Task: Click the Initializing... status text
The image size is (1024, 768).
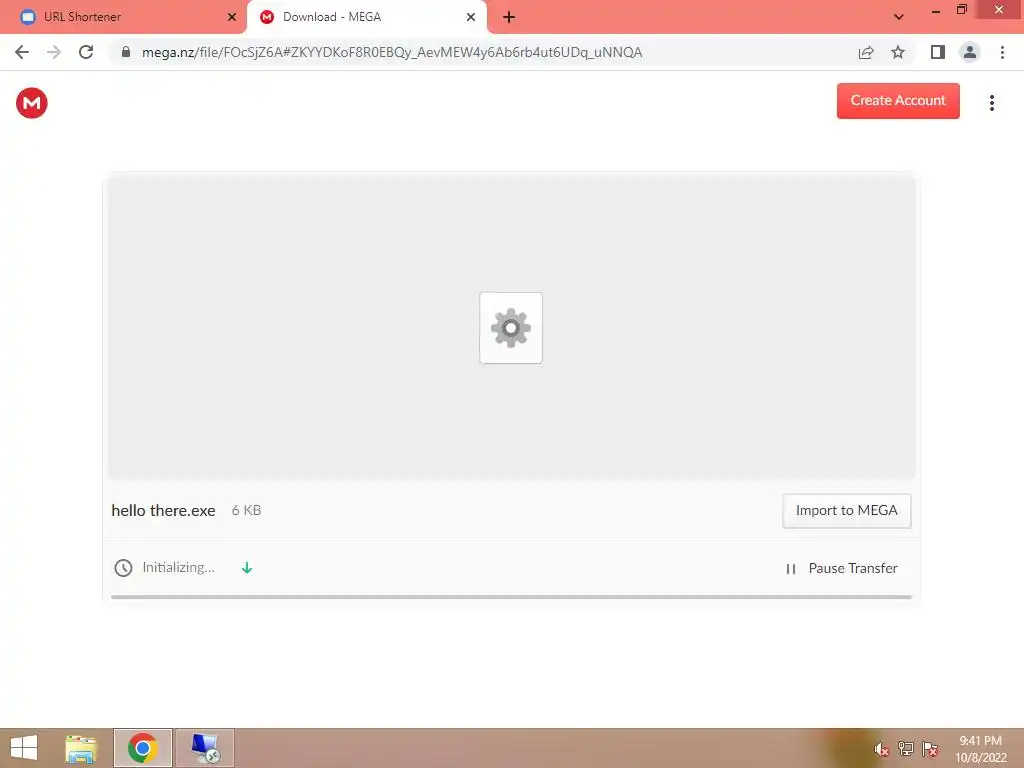Action: coord(178,568)
